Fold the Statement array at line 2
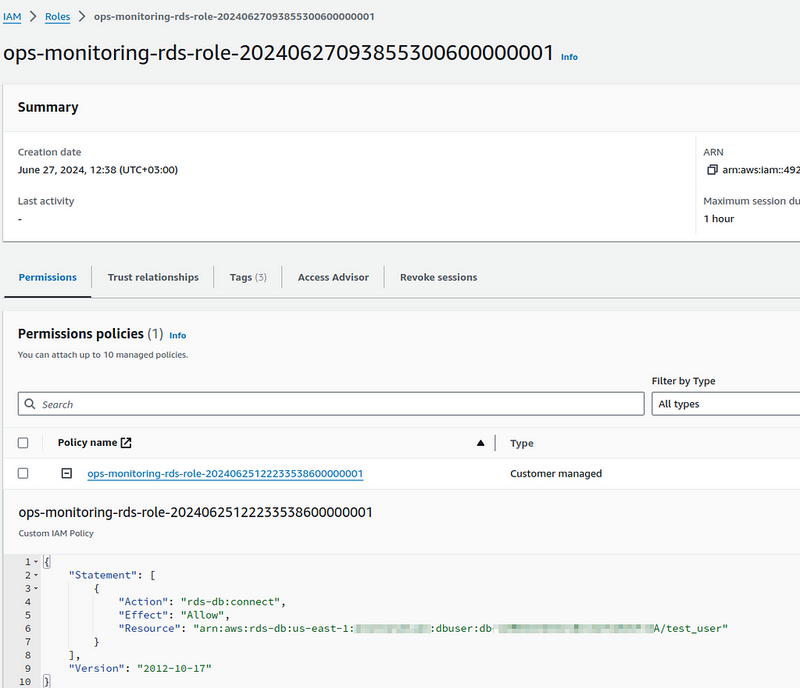 pos(36,576)
